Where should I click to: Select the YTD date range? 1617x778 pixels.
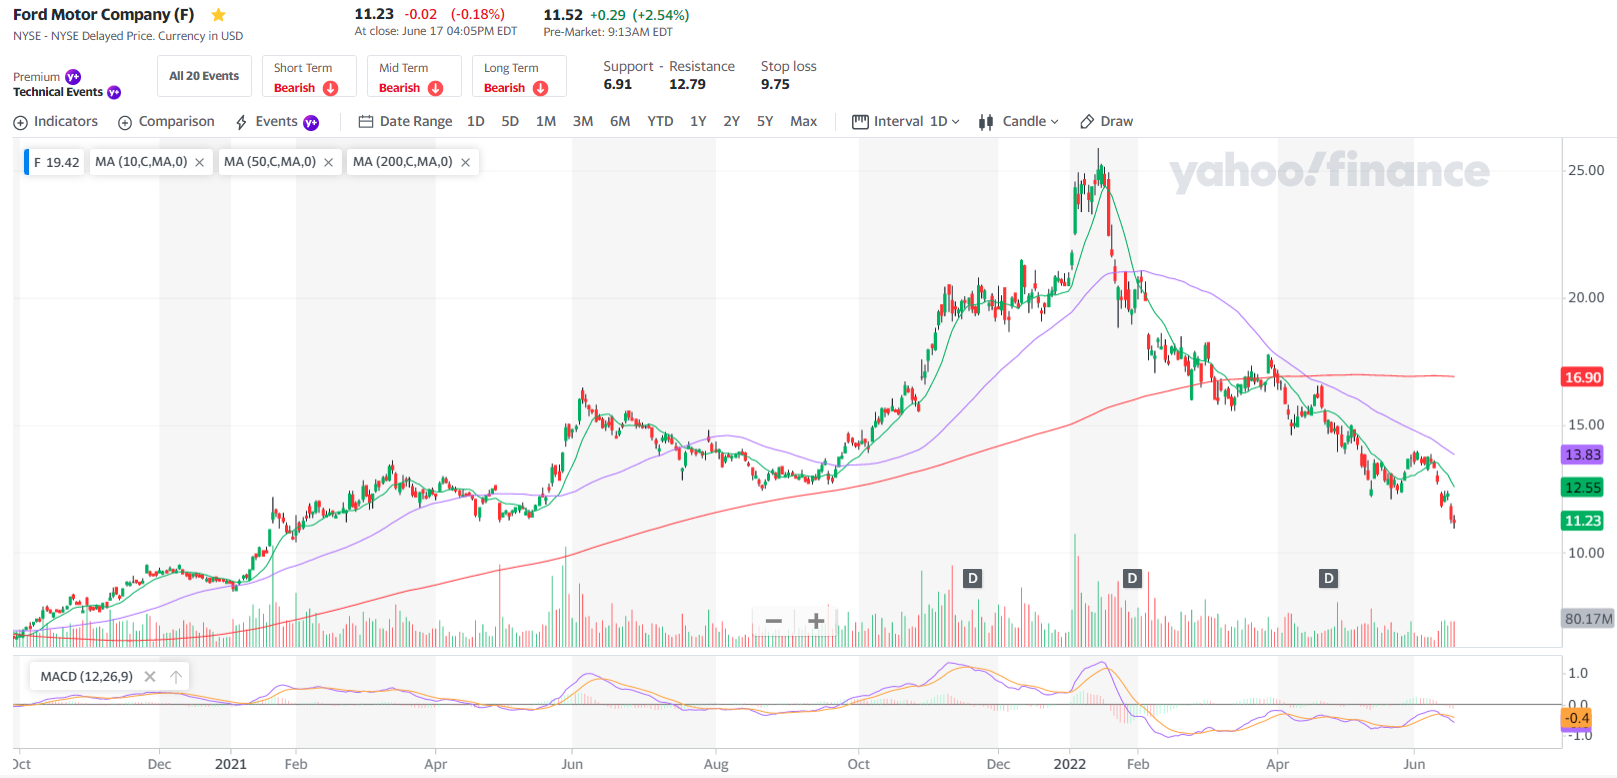[660, 122]
